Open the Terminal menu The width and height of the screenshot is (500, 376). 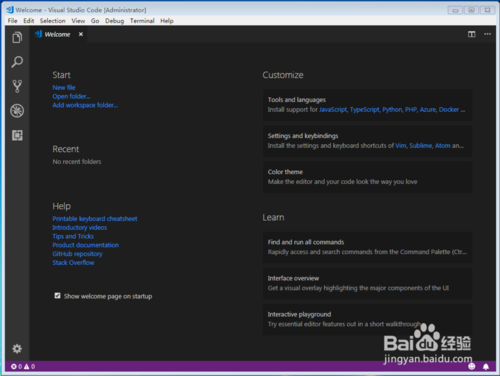tap(142, 21)
